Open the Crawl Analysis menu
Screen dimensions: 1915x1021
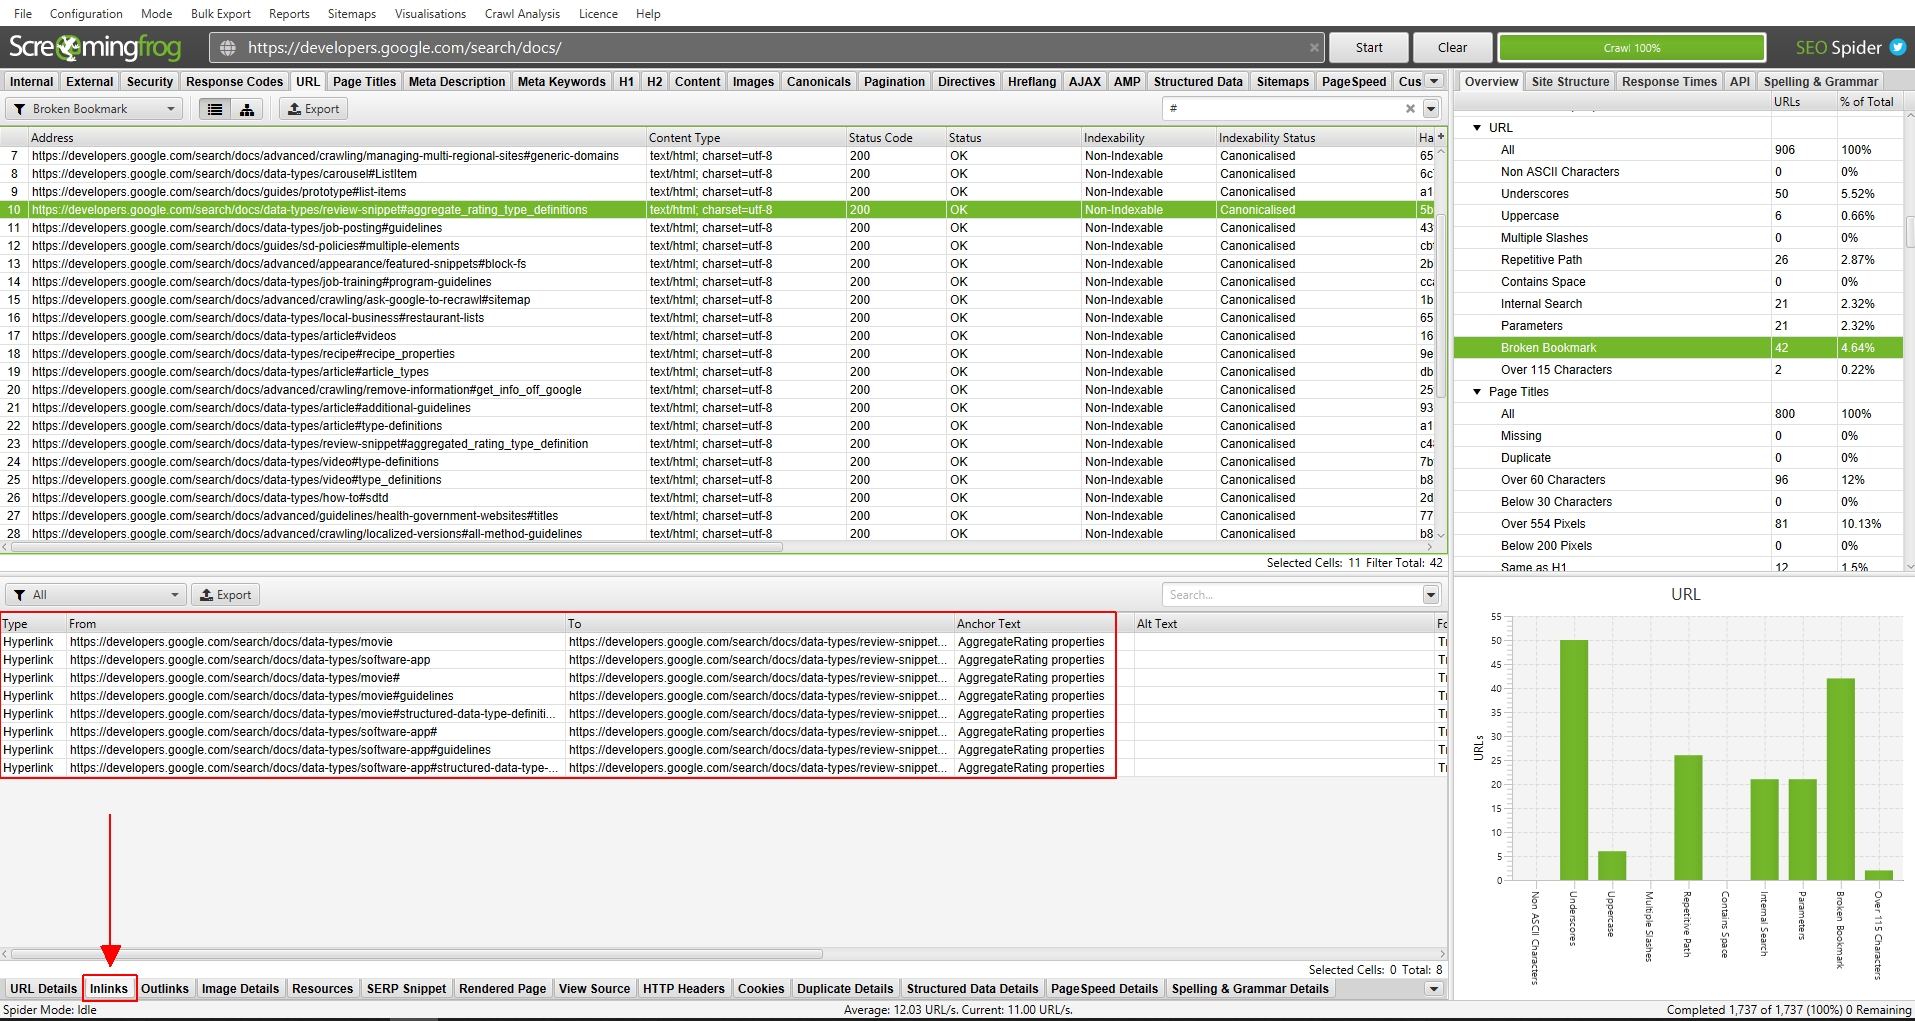[522, 14]
